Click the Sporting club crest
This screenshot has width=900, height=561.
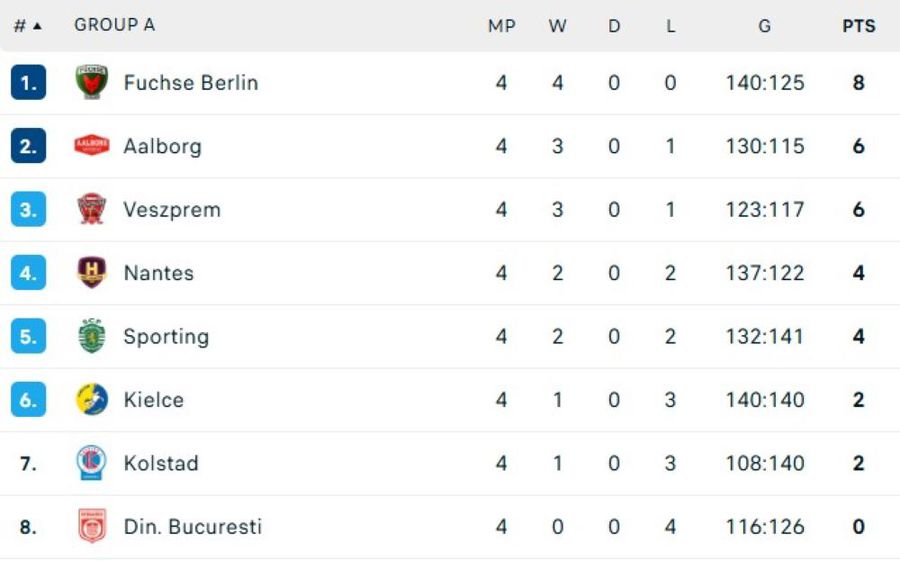point(92,336)
